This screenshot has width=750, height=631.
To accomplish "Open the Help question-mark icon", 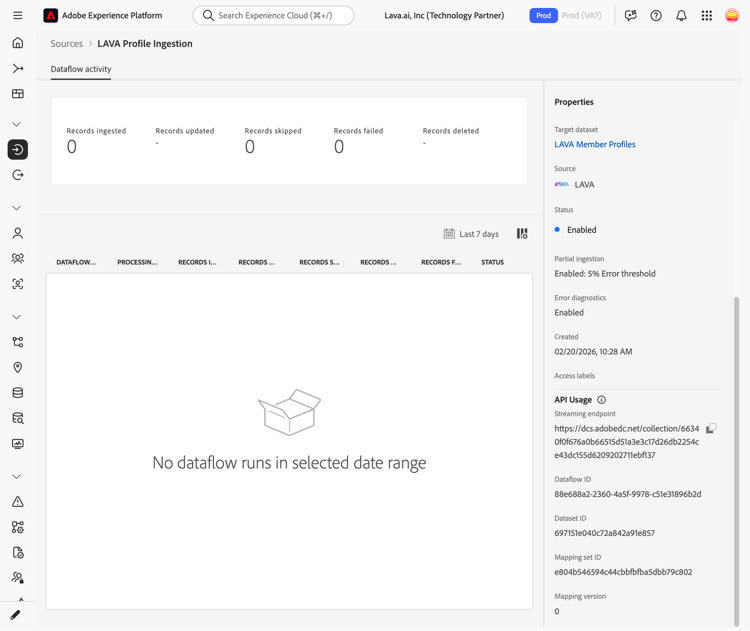I will click(656, 15).
